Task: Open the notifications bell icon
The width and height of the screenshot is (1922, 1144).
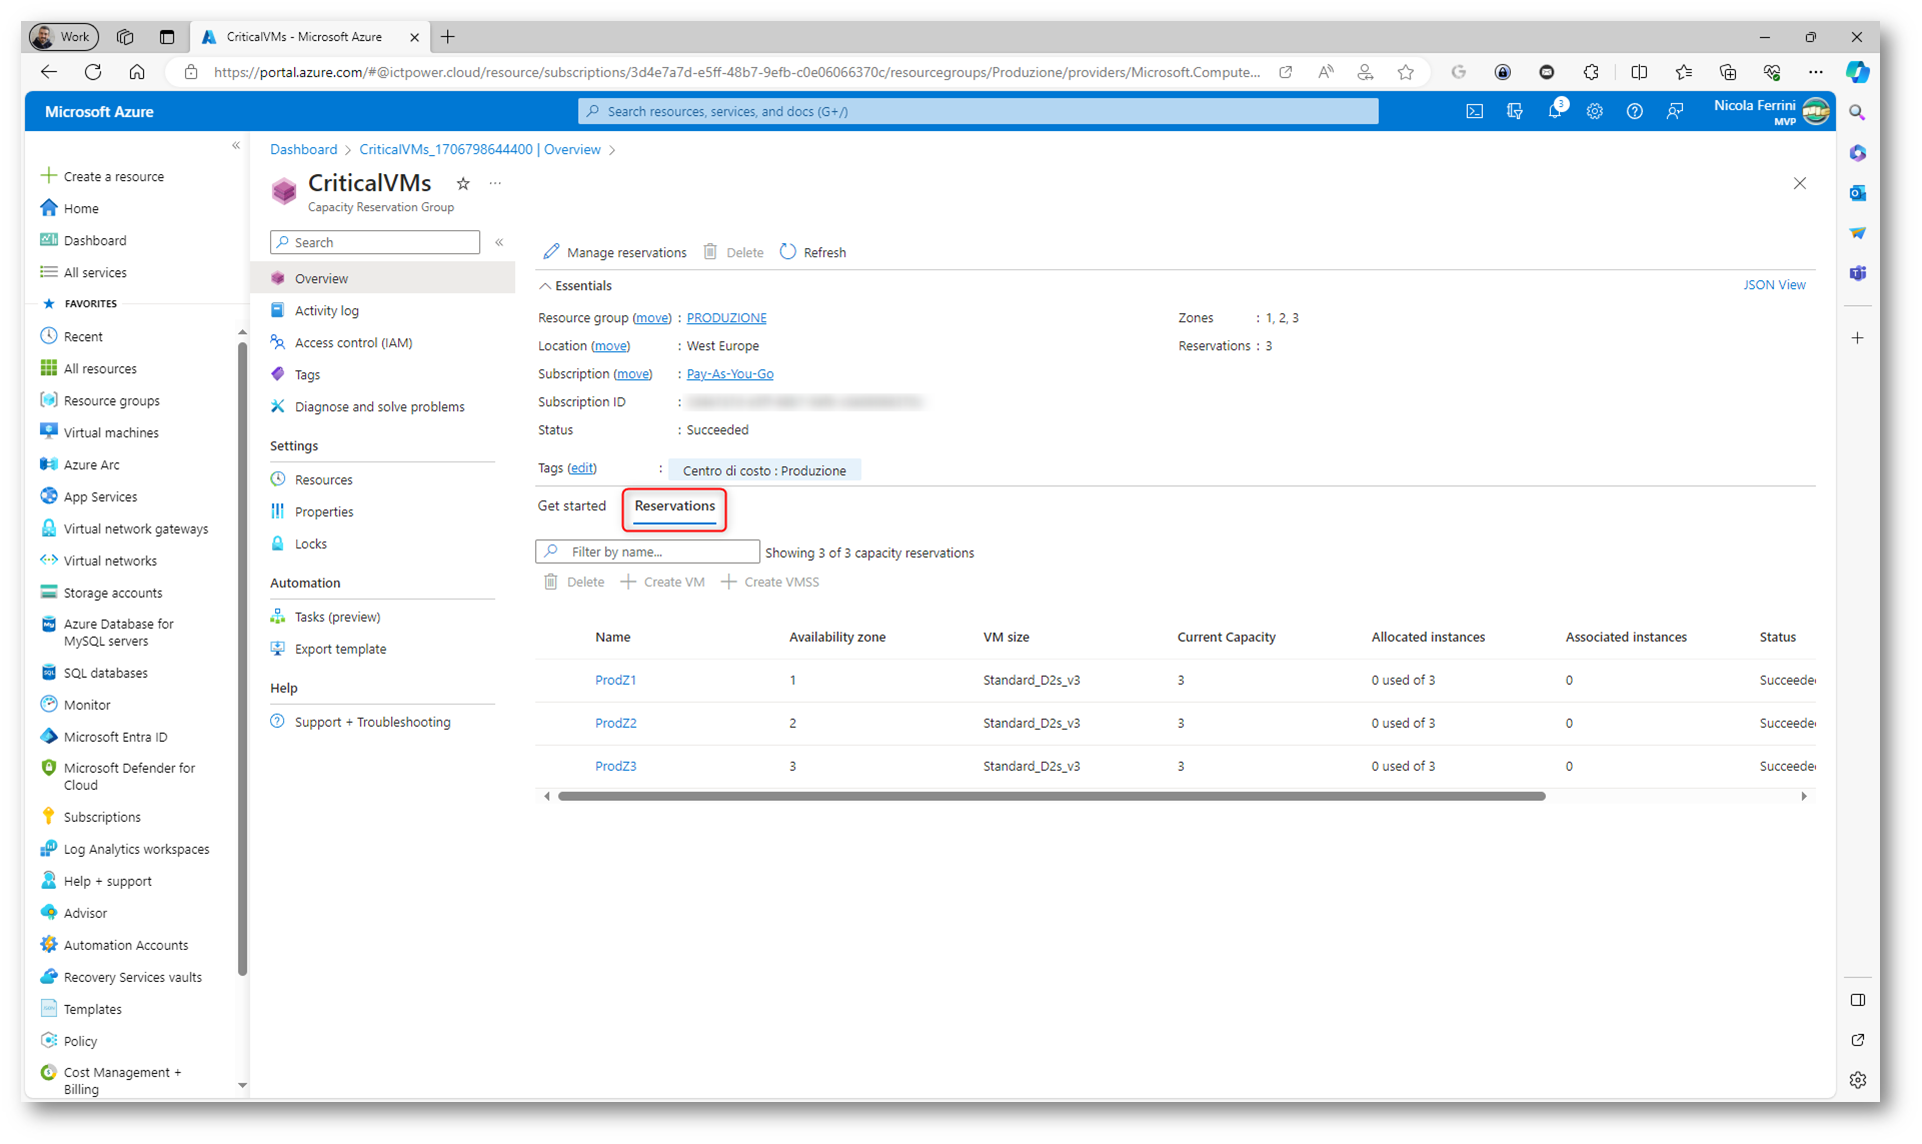Action: (1555, 111)
